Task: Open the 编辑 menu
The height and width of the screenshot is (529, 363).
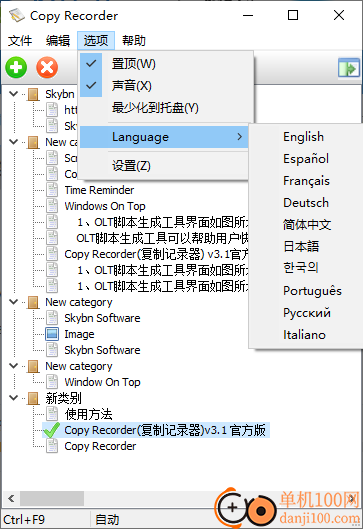Action: 58,40
